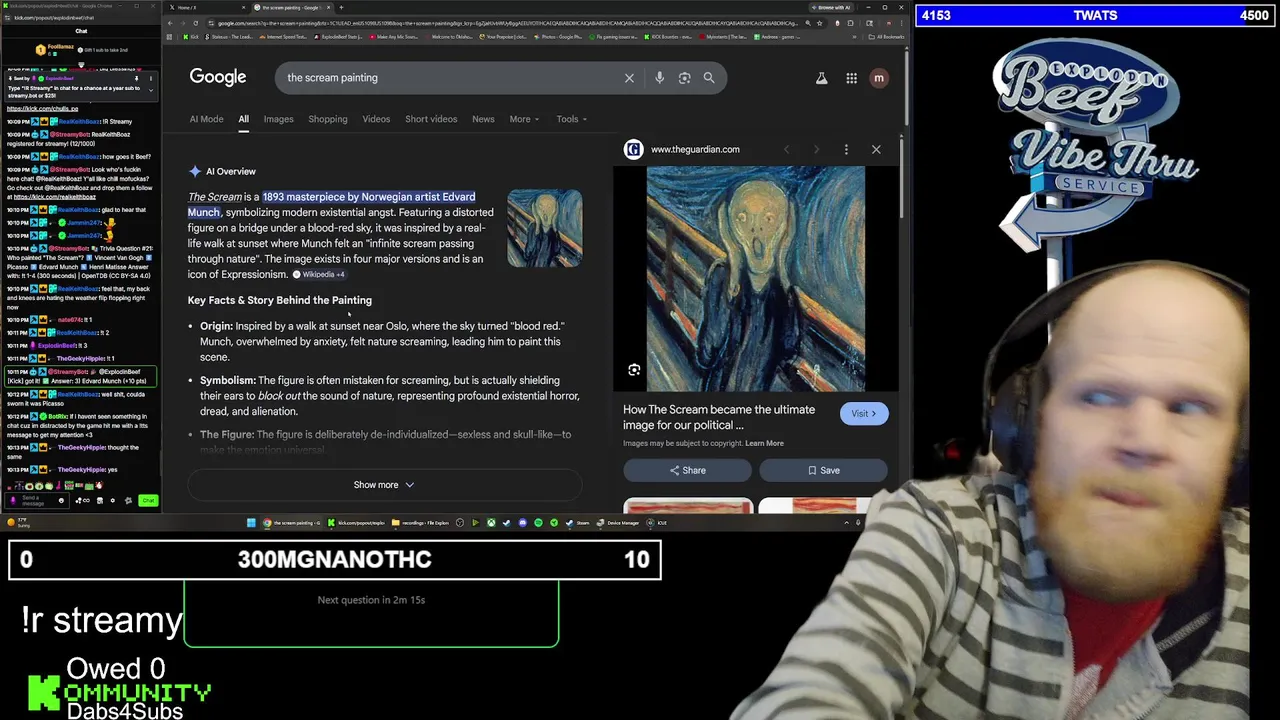The image size is (1280, 720).
Task: Close the Guardian image preview panel
Action: [x=876, y=150]
